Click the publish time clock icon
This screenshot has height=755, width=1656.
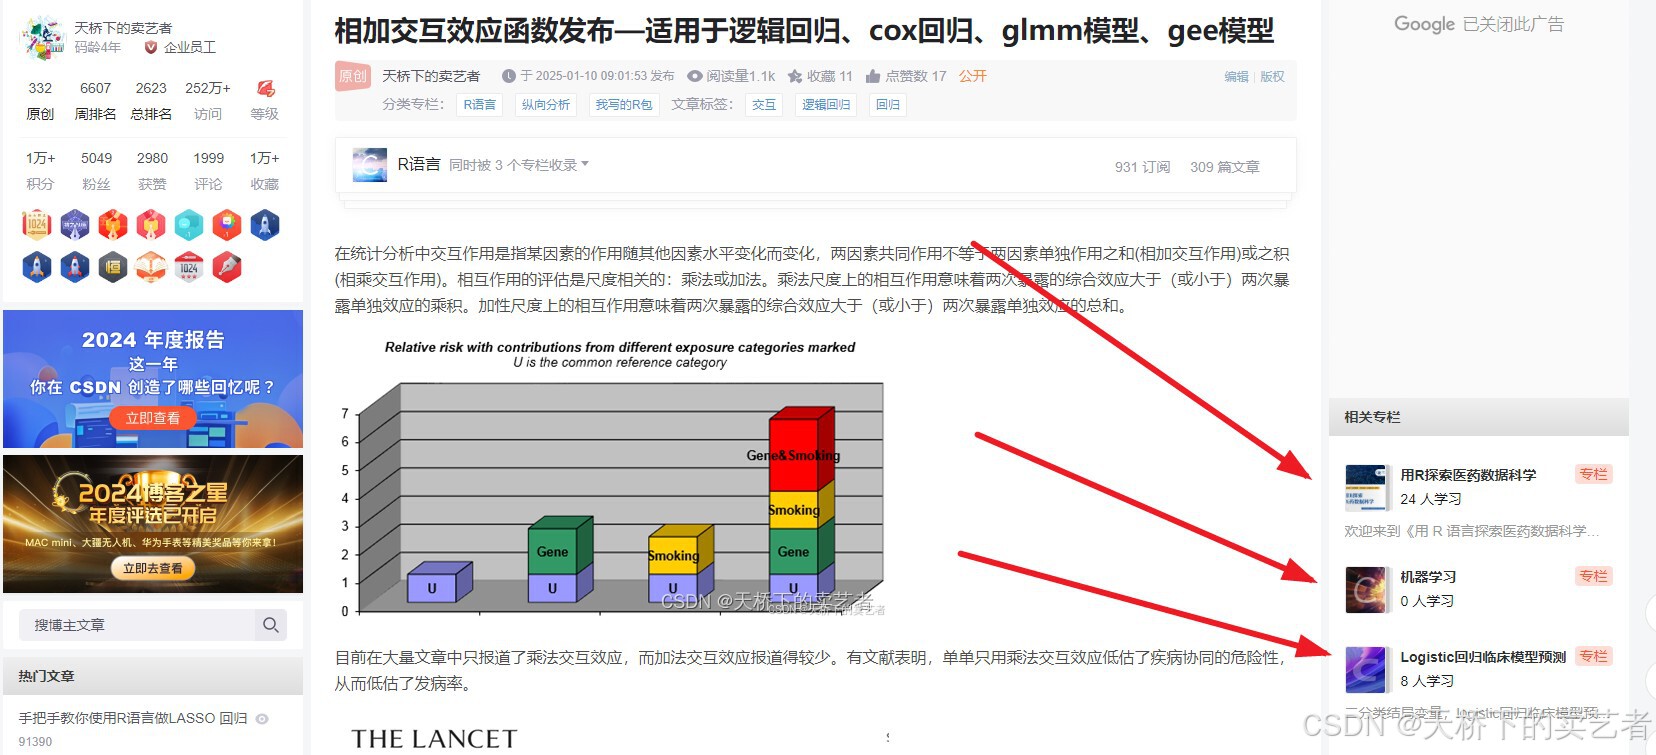(509, 76)
